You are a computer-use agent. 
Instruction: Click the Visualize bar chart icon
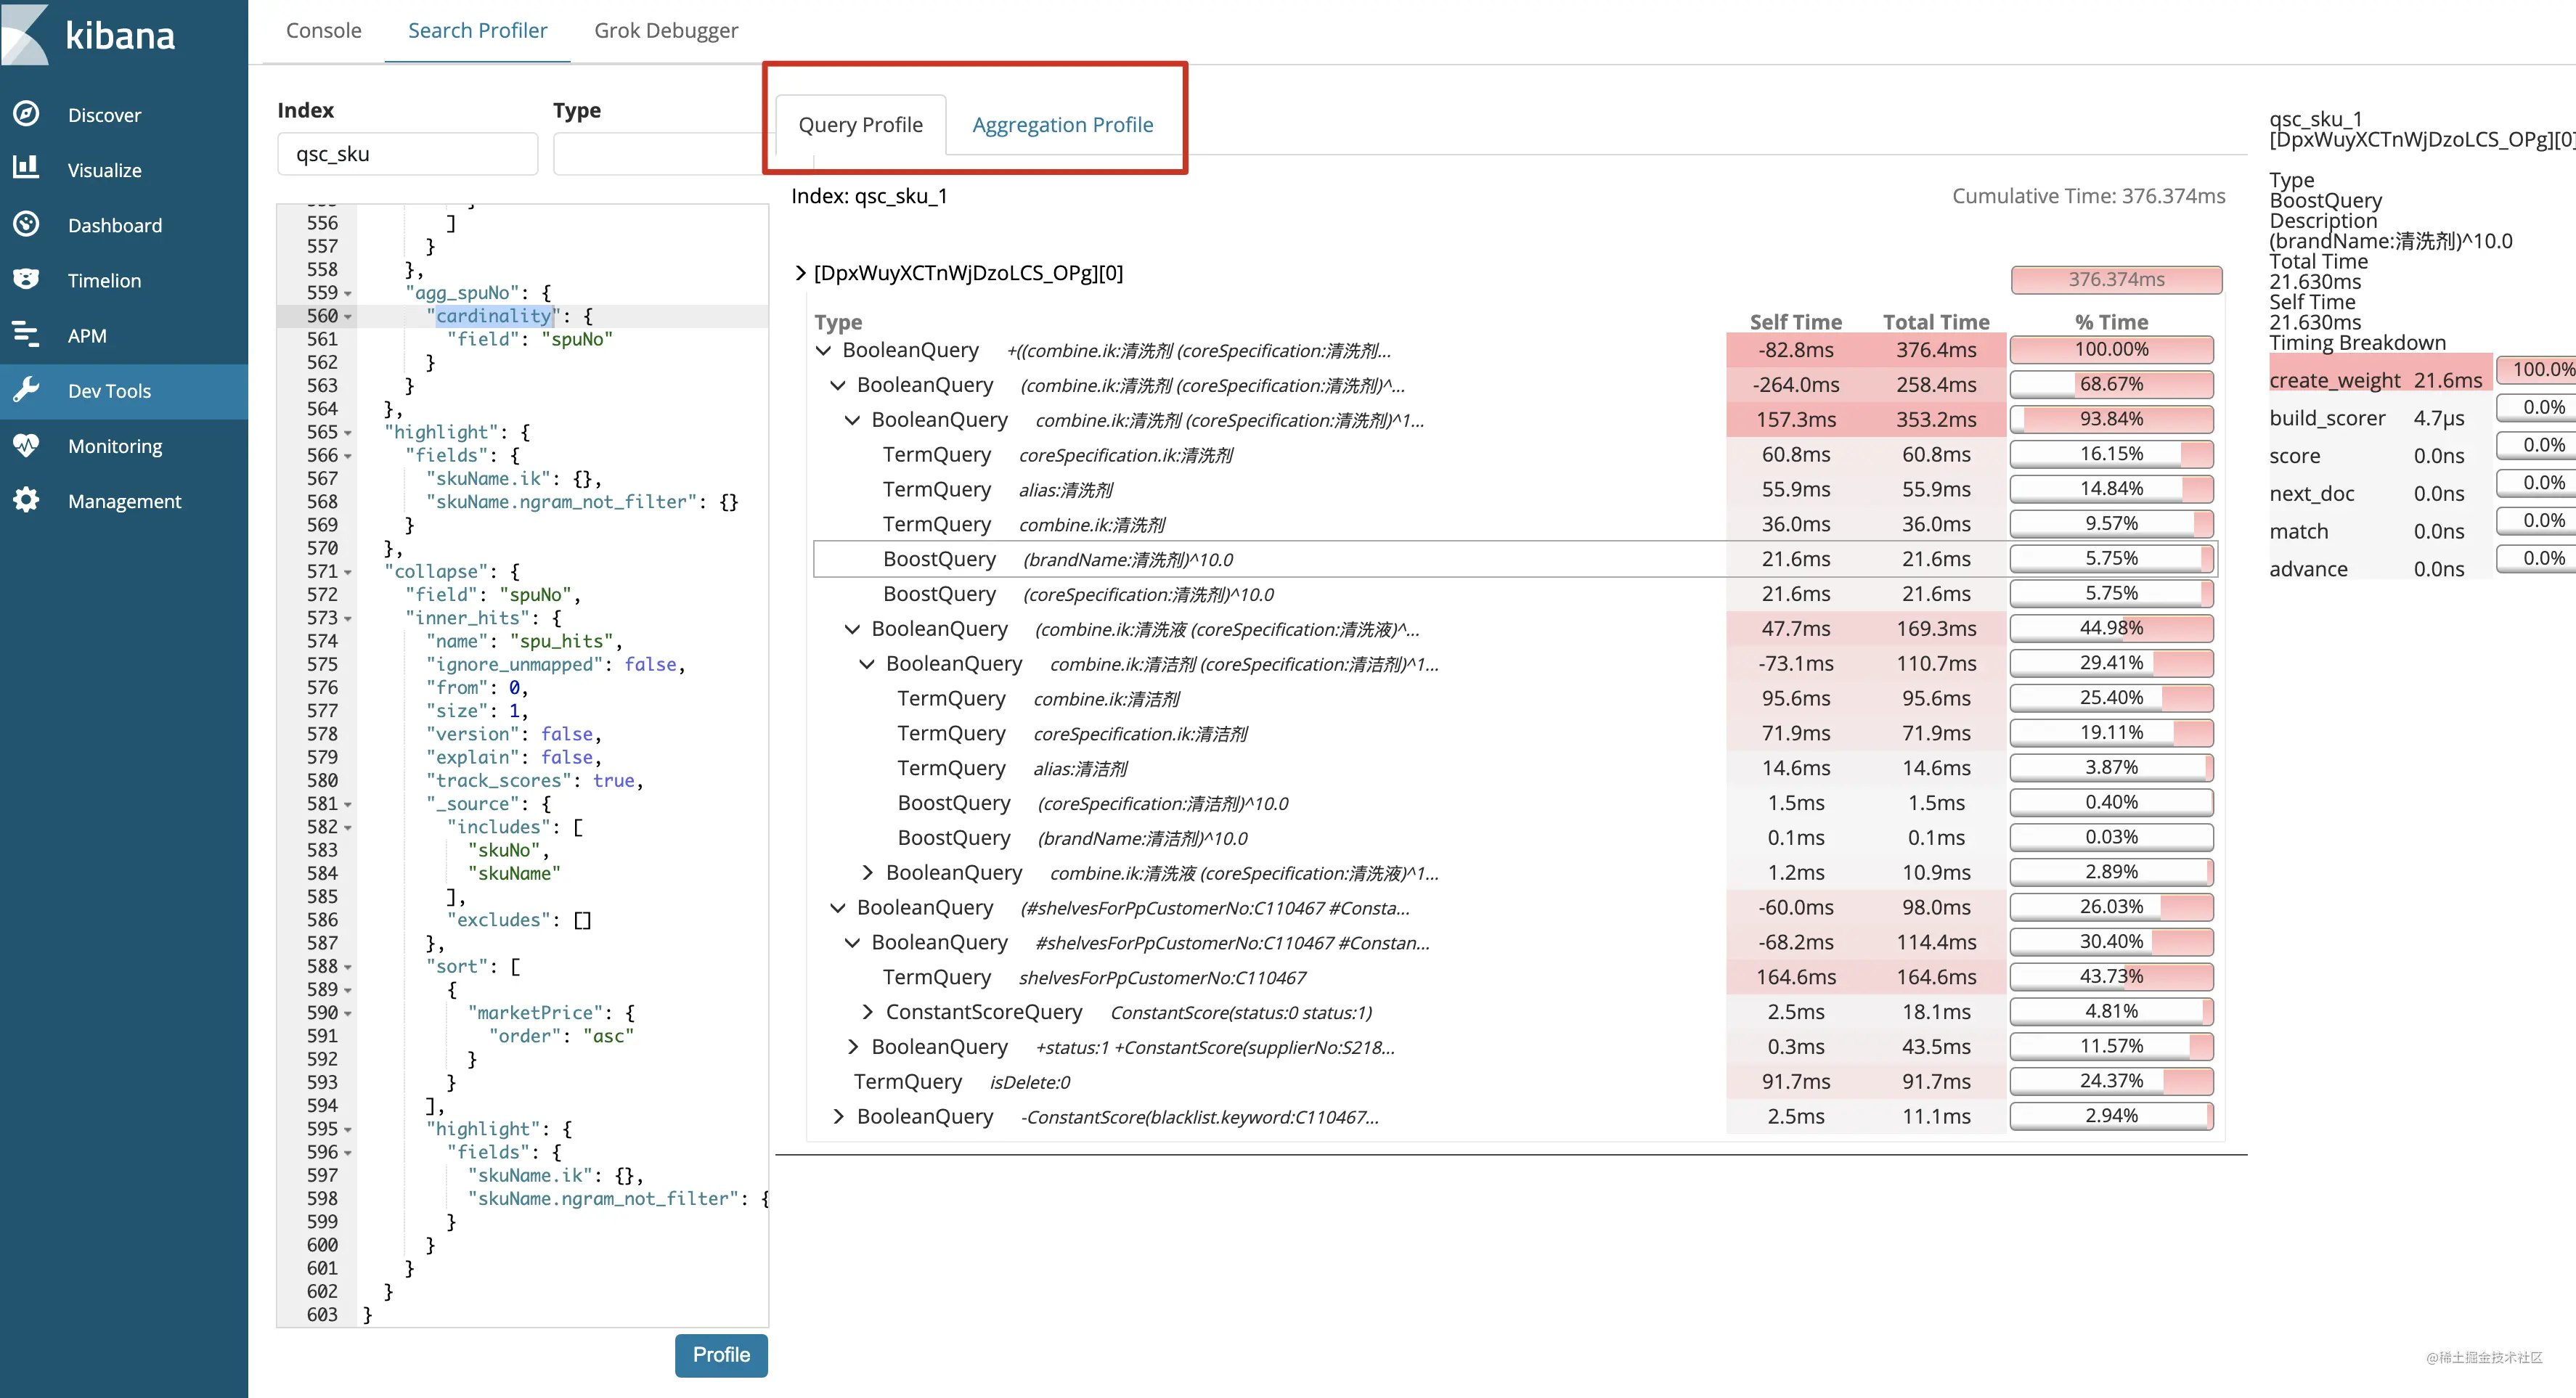[x=26, y=169]
